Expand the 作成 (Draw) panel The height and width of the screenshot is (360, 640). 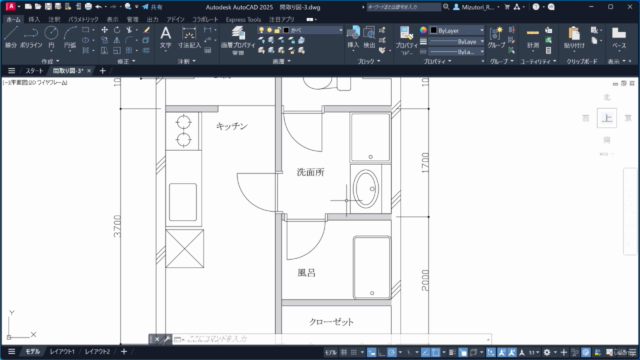(50, 61)
